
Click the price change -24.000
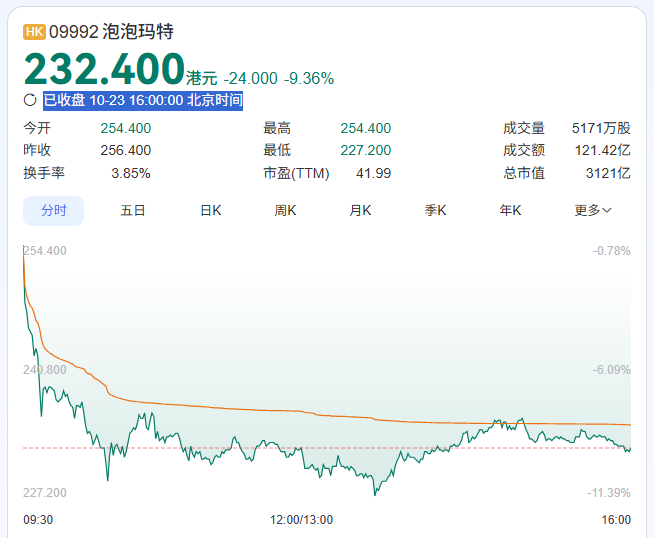click(x=251, y=78)
